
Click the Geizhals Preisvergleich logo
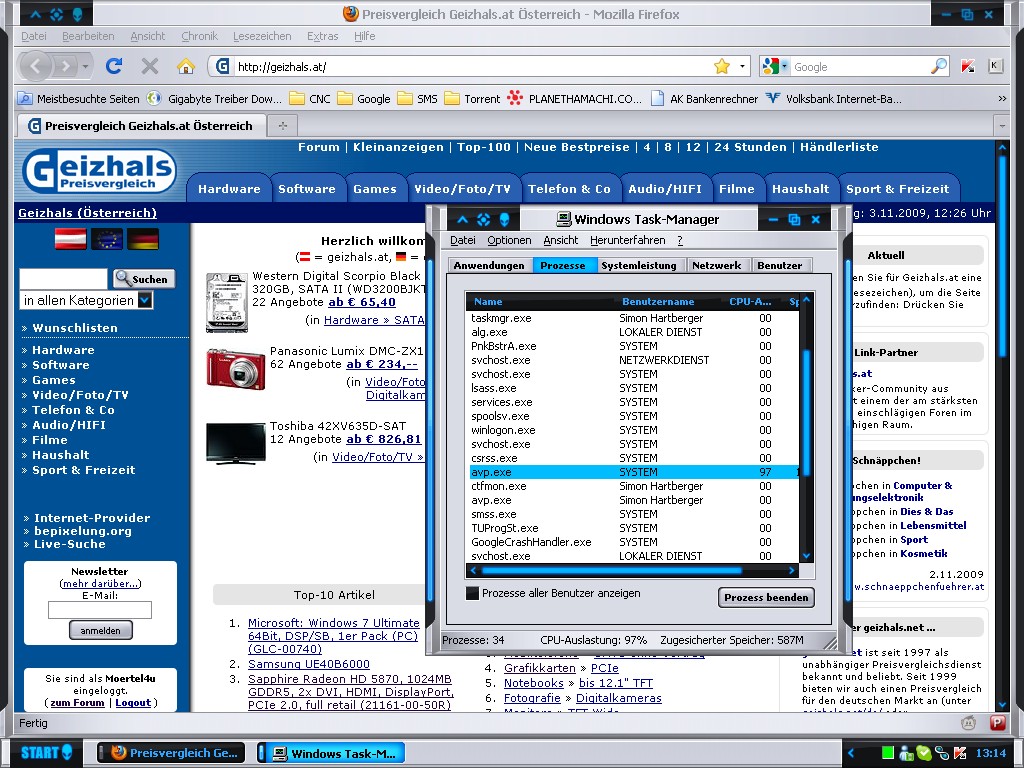point(99,171)
